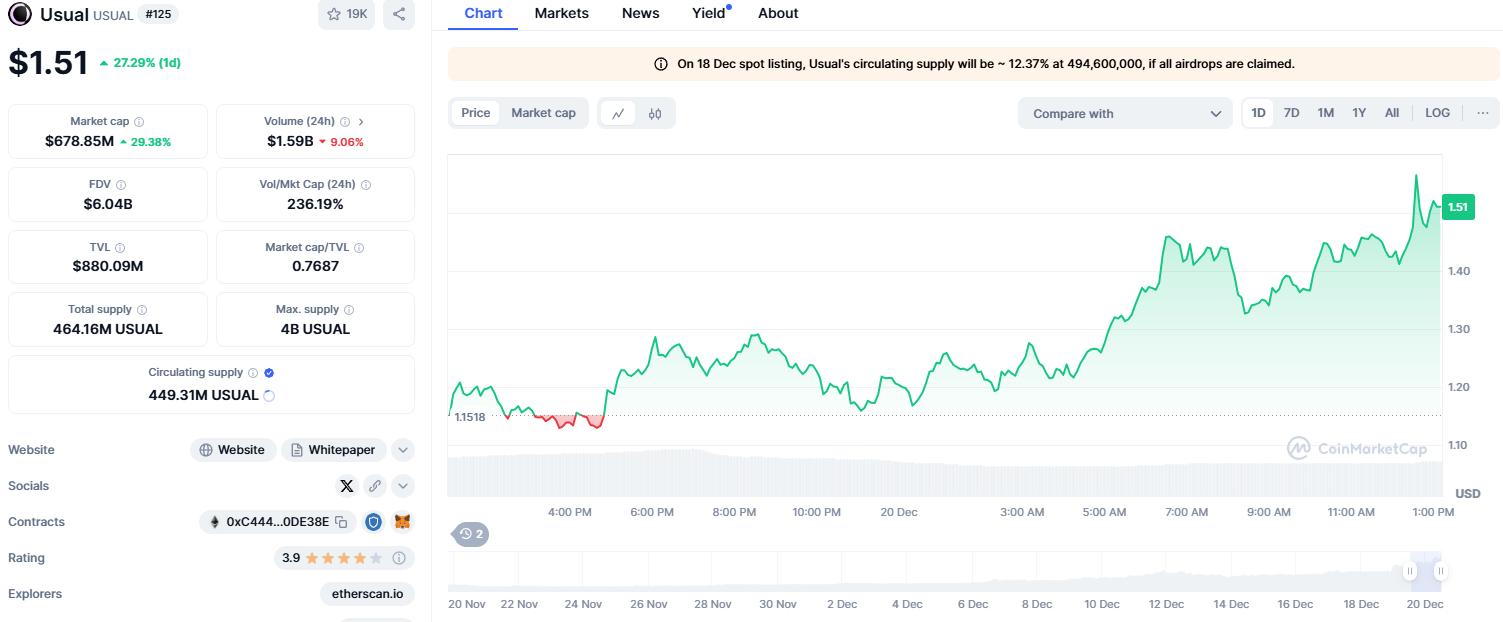Open the Chart tab
Screen dimensions: 1503x622
coord(484,13)
